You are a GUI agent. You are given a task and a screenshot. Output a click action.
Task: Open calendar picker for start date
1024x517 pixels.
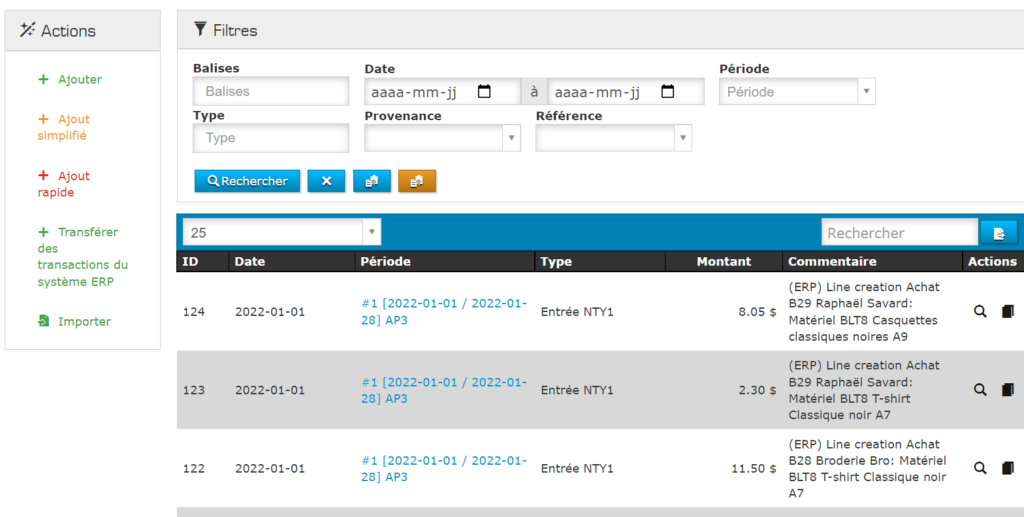tap(484, 91)
